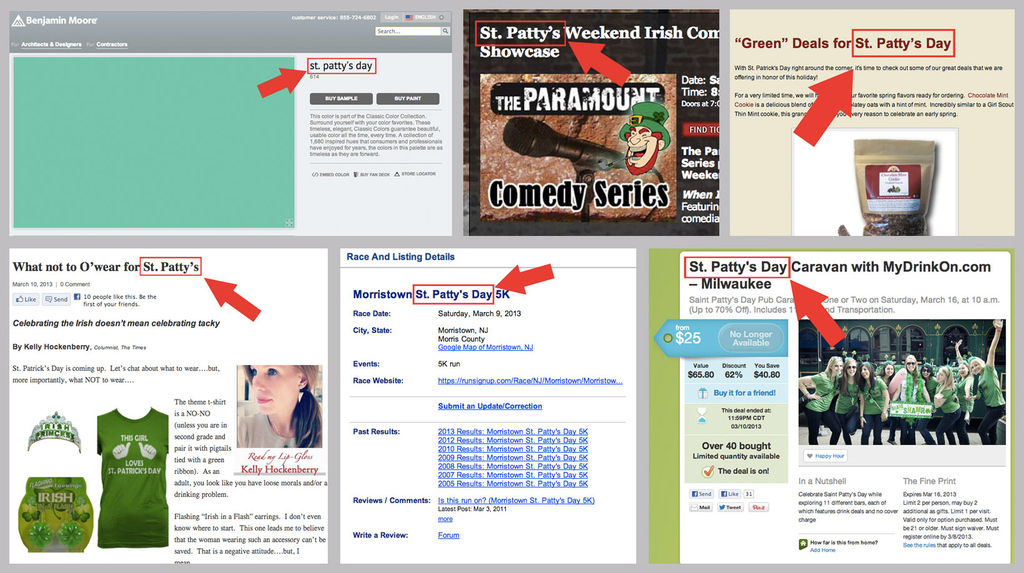Click the red FIND TIC button
The height and width of the screenshot is (573, 1024).
(700, 129)
